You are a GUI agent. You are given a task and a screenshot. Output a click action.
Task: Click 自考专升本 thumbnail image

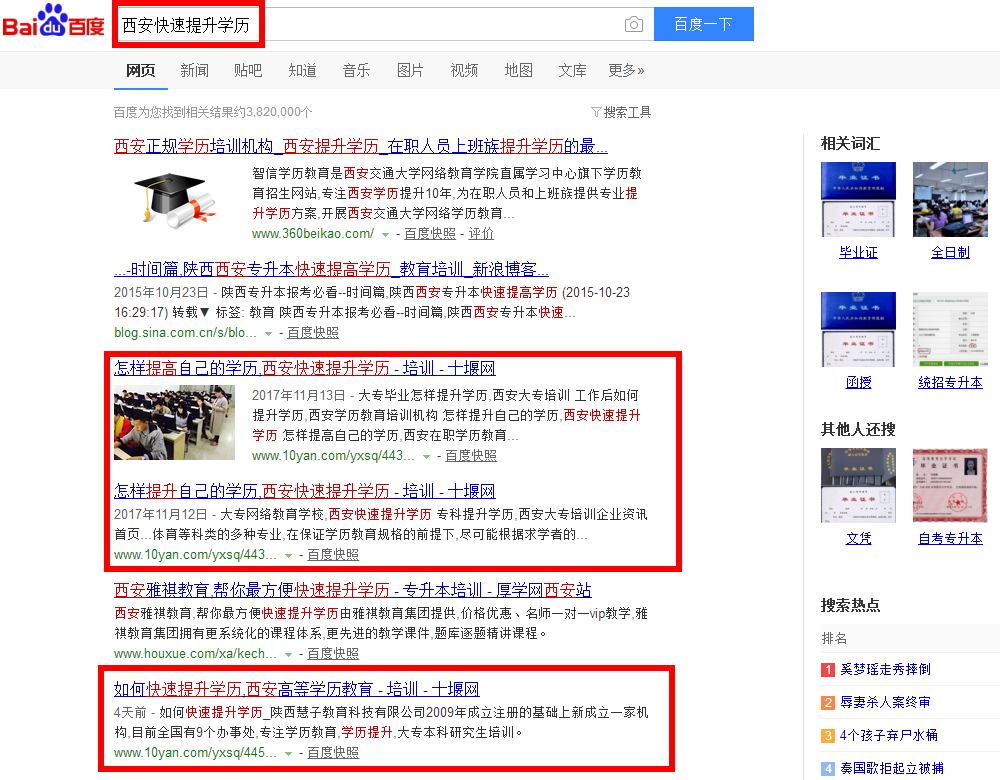pyautogui.click(x=950, y=485)
